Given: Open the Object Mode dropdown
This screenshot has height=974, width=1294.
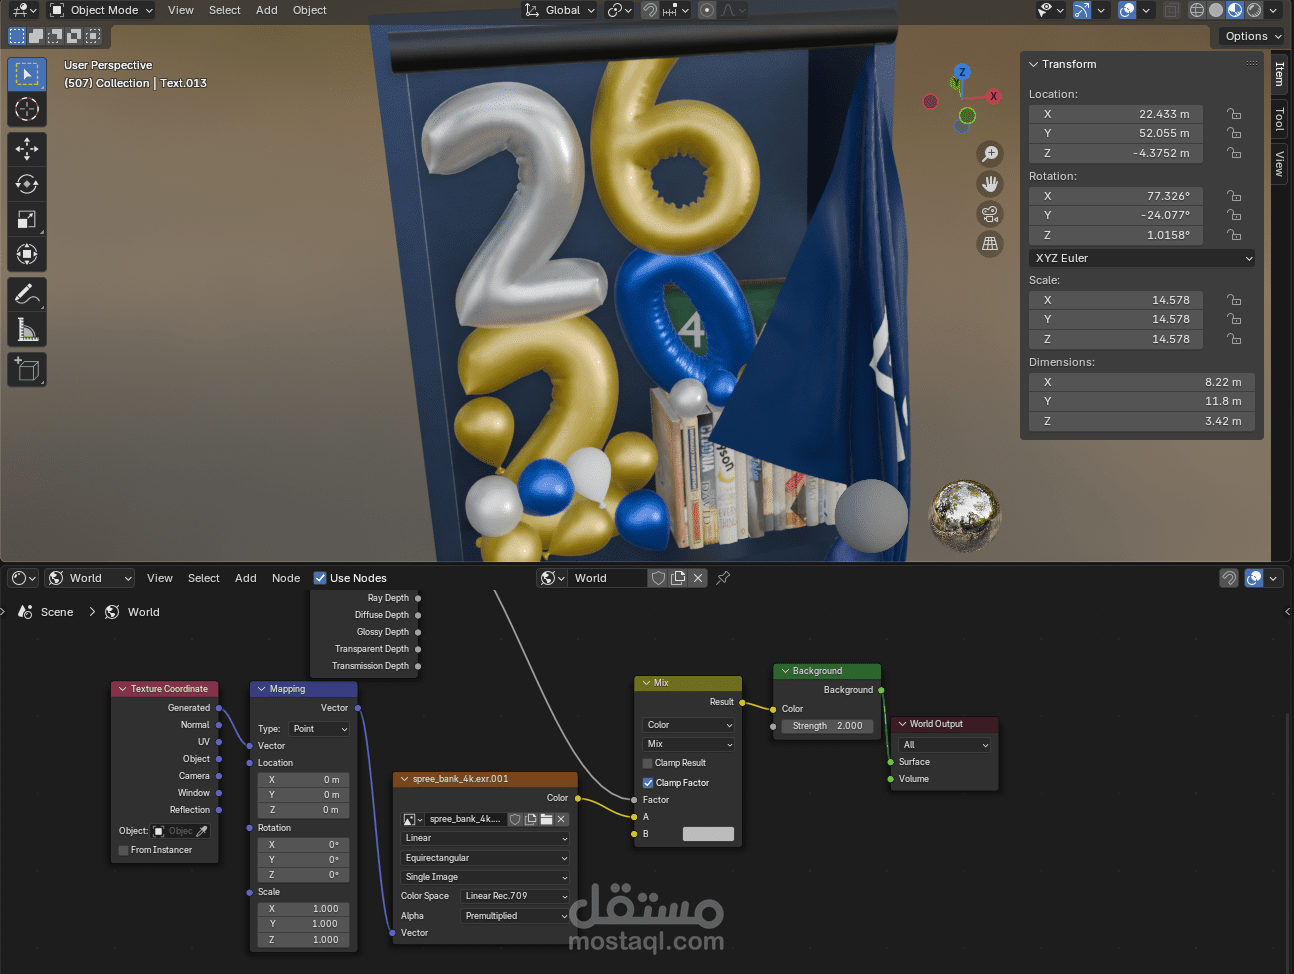Looking at the screenshot, I should [102, 10].
